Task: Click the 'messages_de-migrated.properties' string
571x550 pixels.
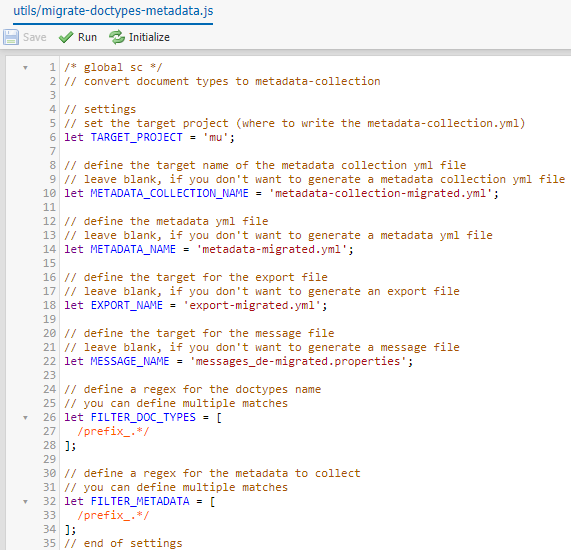Action: 298,361
